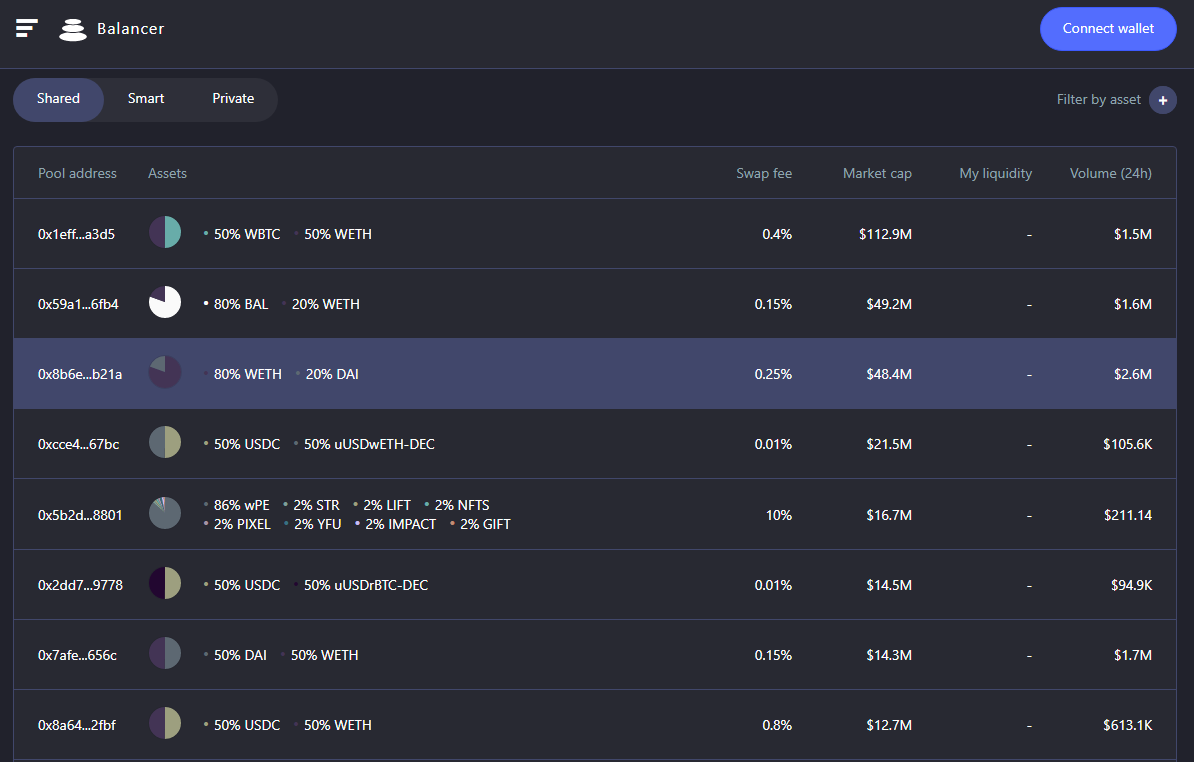Viewport: 1194px width, 762px height.
Task: Click the 10% swap fee value
Action: tap(779, 515)
